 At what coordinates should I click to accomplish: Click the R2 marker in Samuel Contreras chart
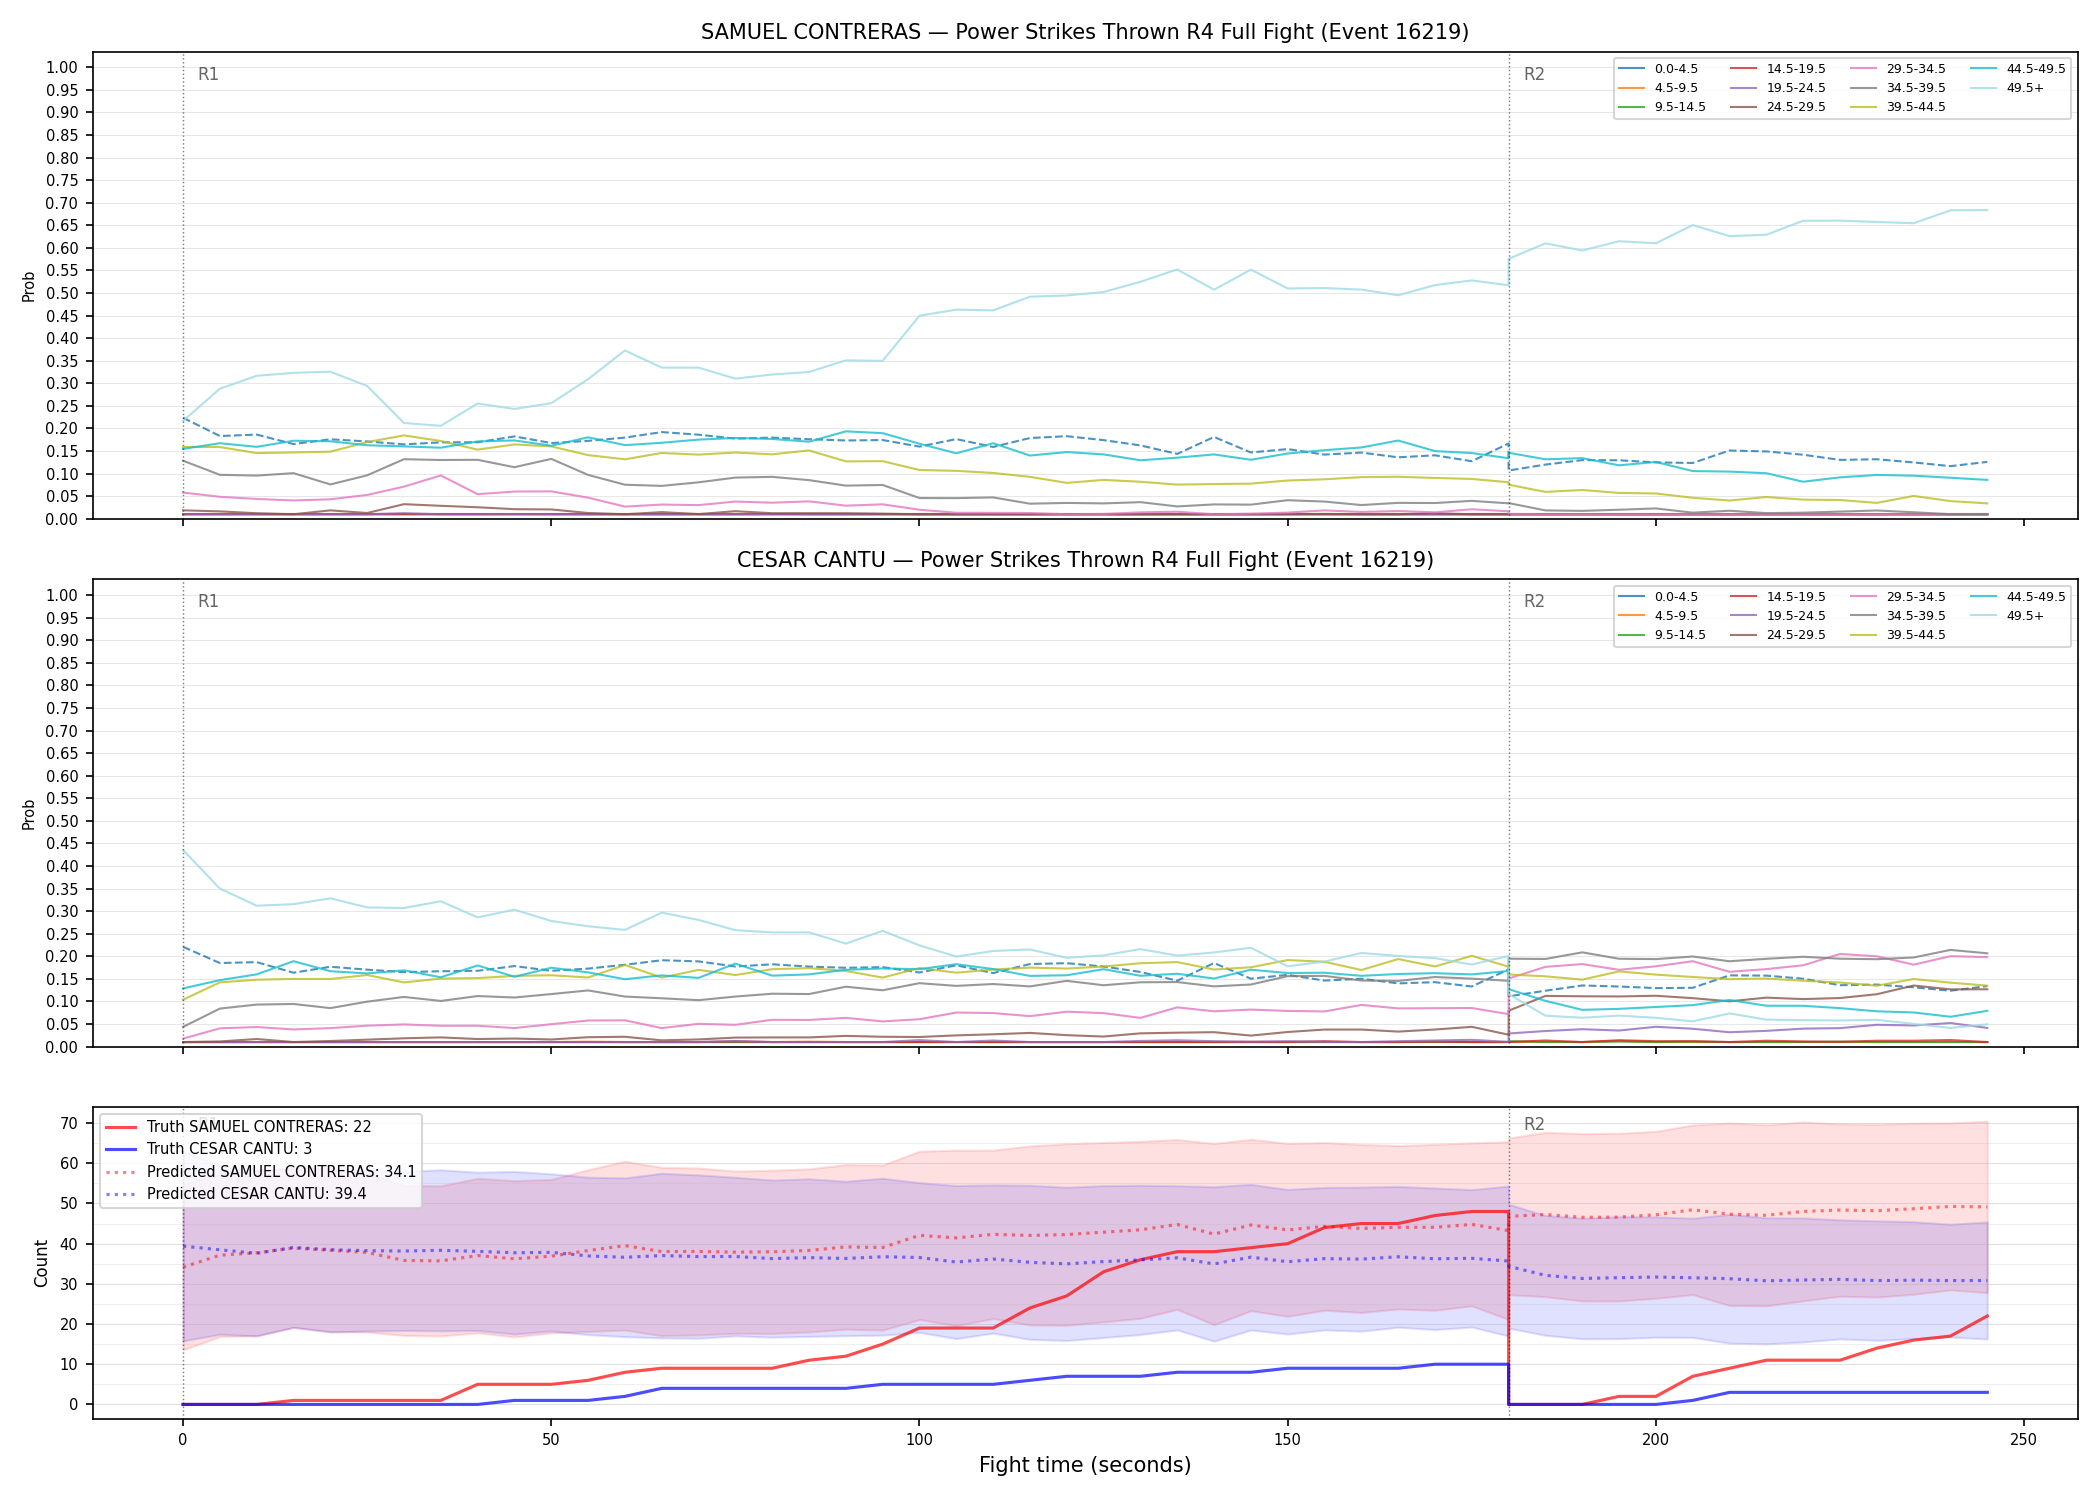(x=1534, y=74)
